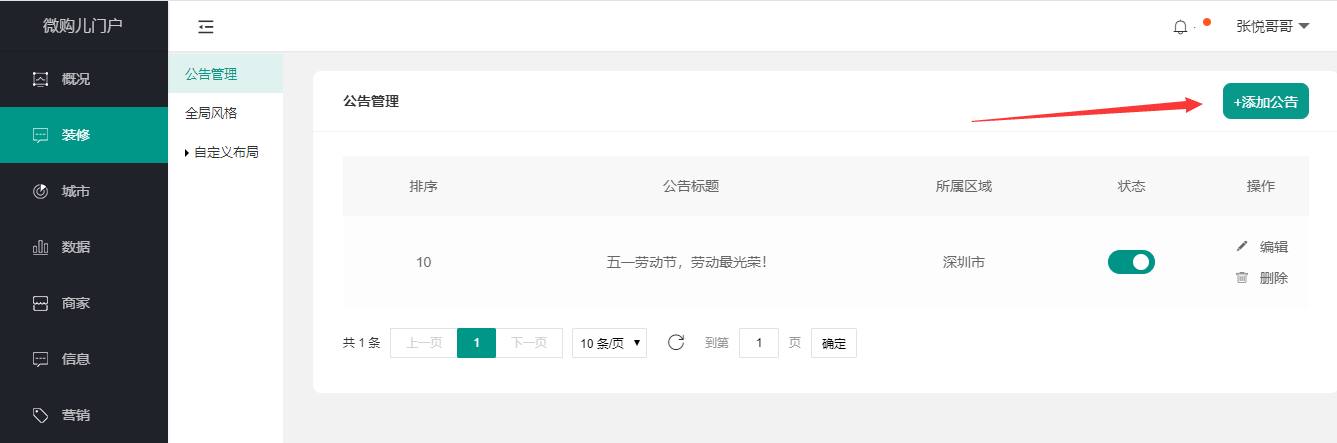Image resolution: width=1337 pixels, height=443 pixels.
Task: Open the 张悦哥哥 user dropdown
Action: pos(1272,27)
